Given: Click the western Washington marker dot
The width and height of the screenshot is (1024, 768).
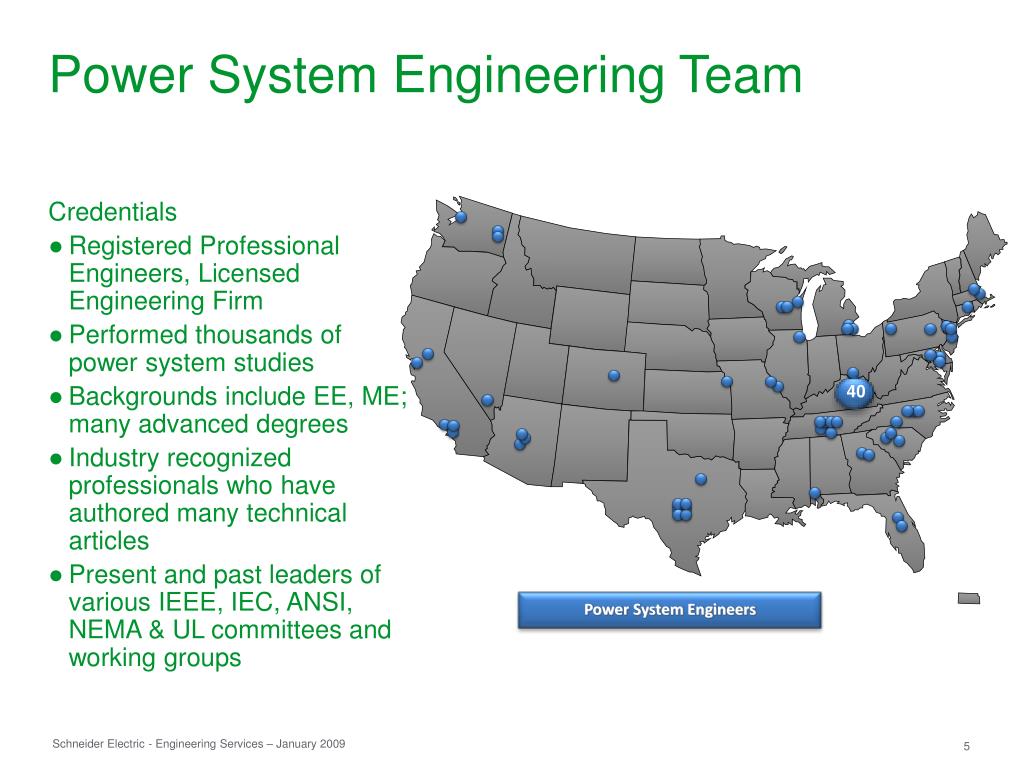Looking at the screenshot, I should coord(461,217).
